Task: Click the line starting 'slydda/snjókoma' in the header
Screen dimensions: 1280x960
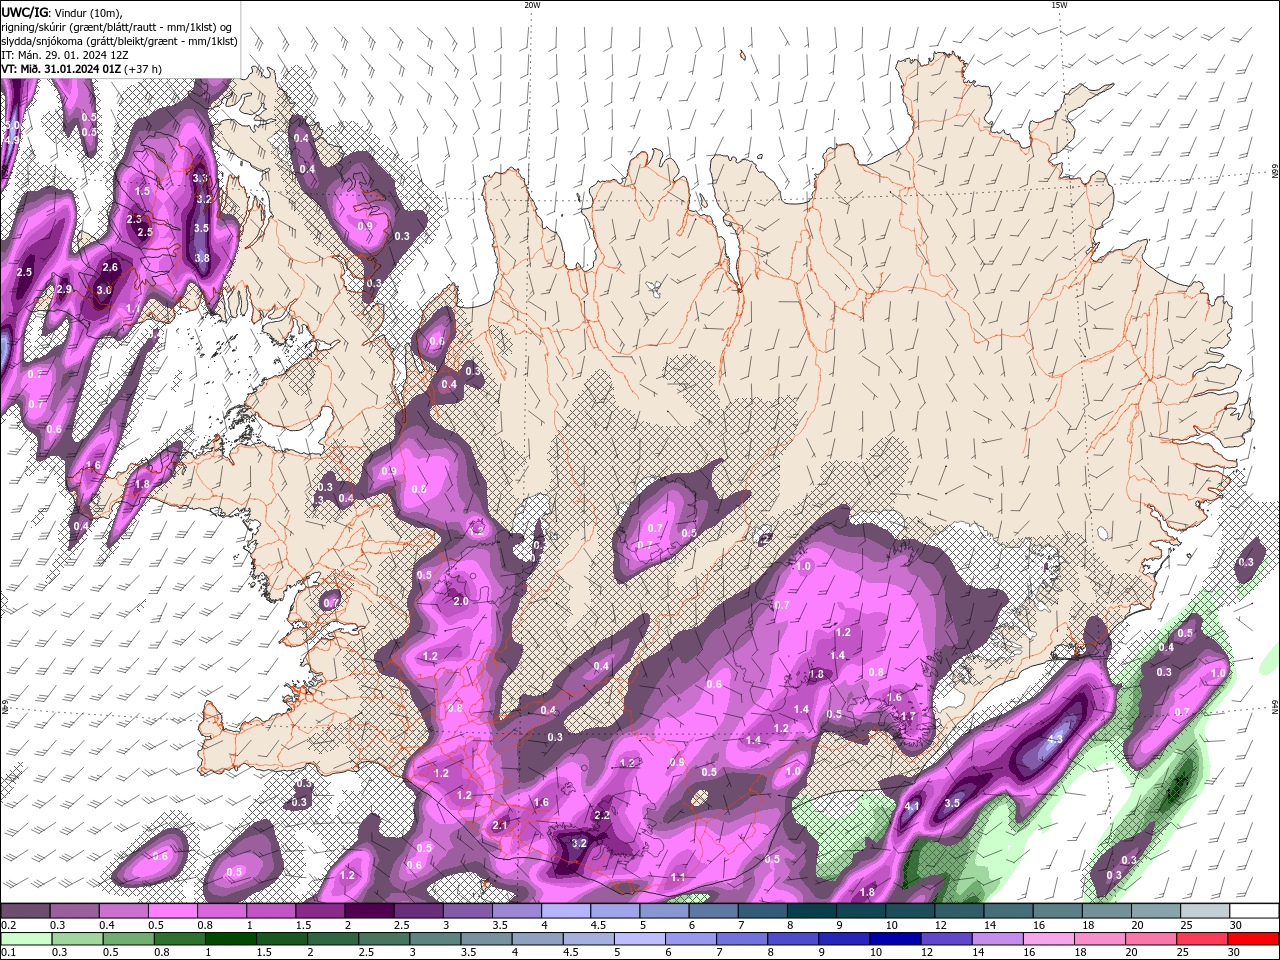Action: (119, 41)
